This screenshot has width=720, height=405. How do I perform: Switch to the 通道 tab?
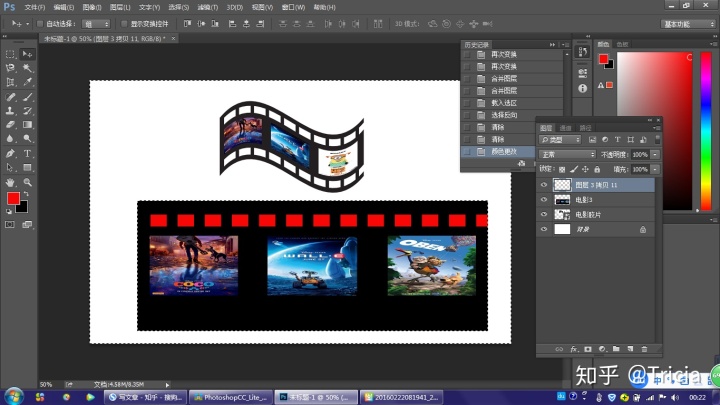click(x=565, y=128)
